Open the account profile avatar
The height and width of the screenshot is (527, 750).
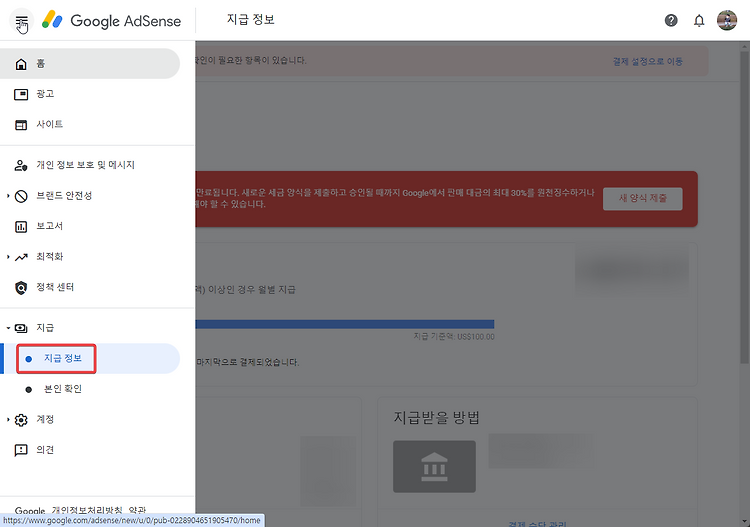tap(727, 21)
